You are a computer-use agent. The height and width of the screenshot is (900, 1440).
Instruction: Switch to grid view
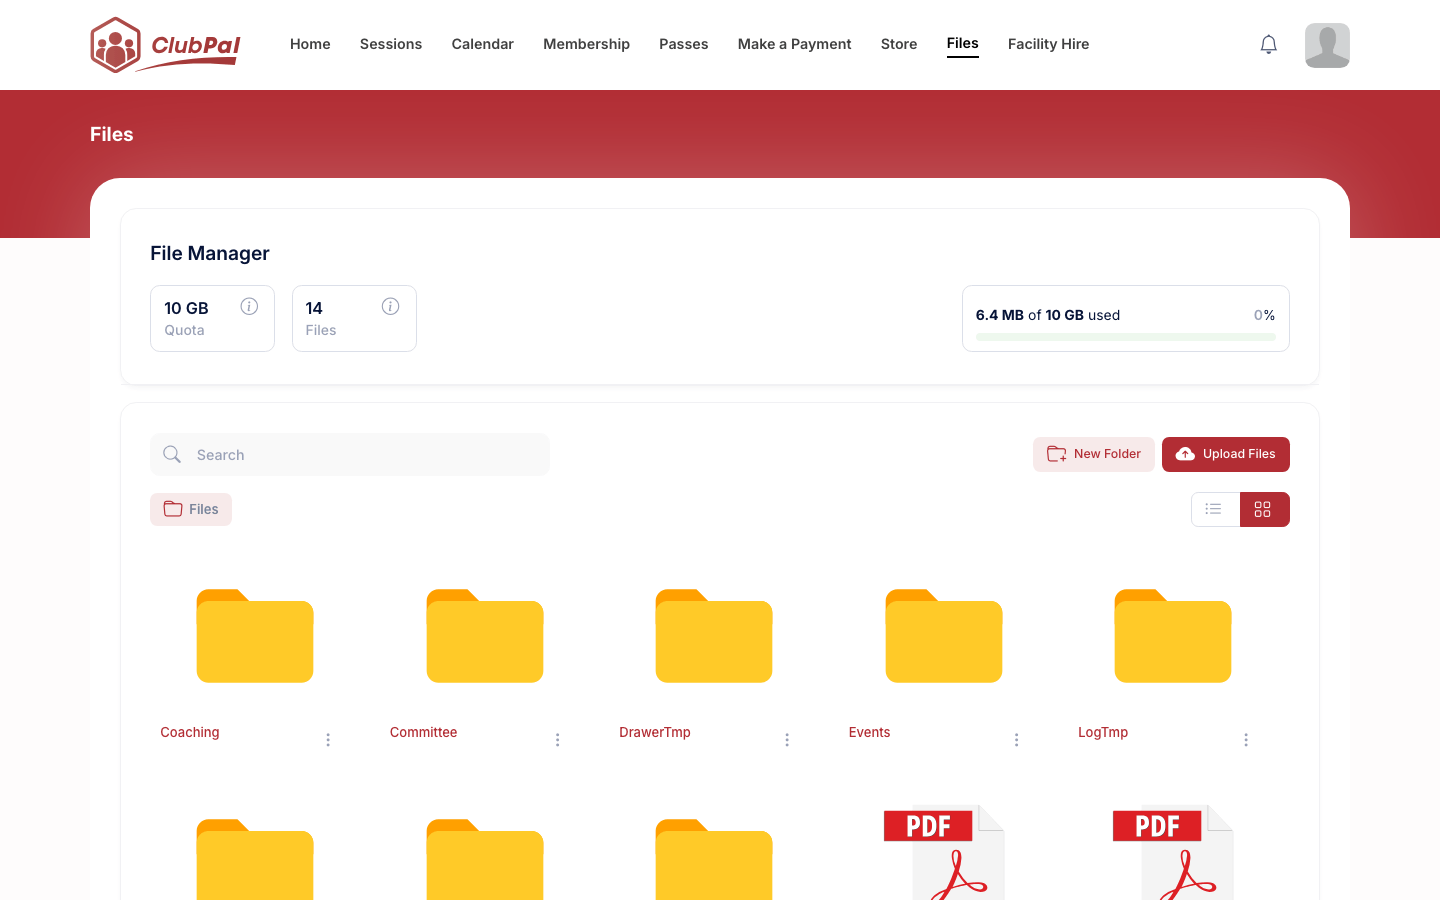pyautogui.click(x=1264, y=509)
